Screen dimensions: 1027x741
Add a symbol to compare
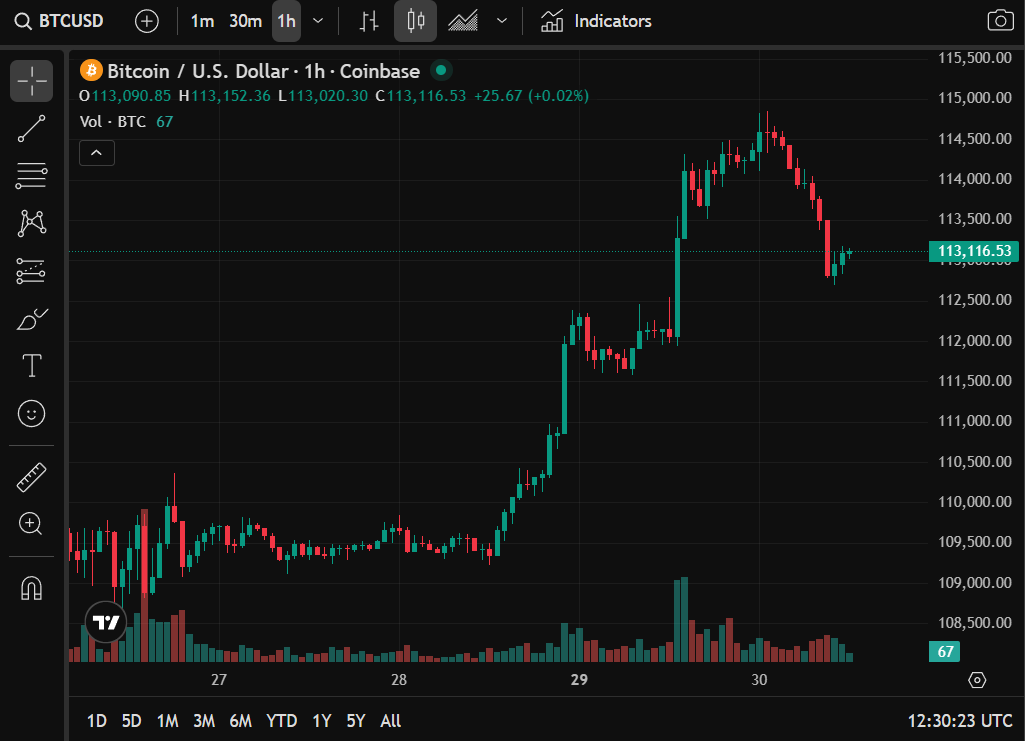(x=147, y=21)
